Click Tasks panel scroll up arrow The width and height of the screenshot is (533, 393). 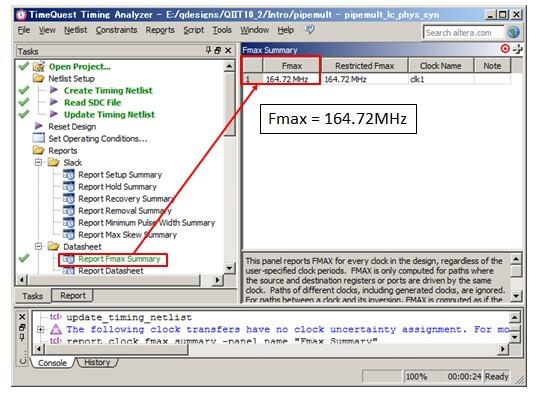click(x=229, y=66)
